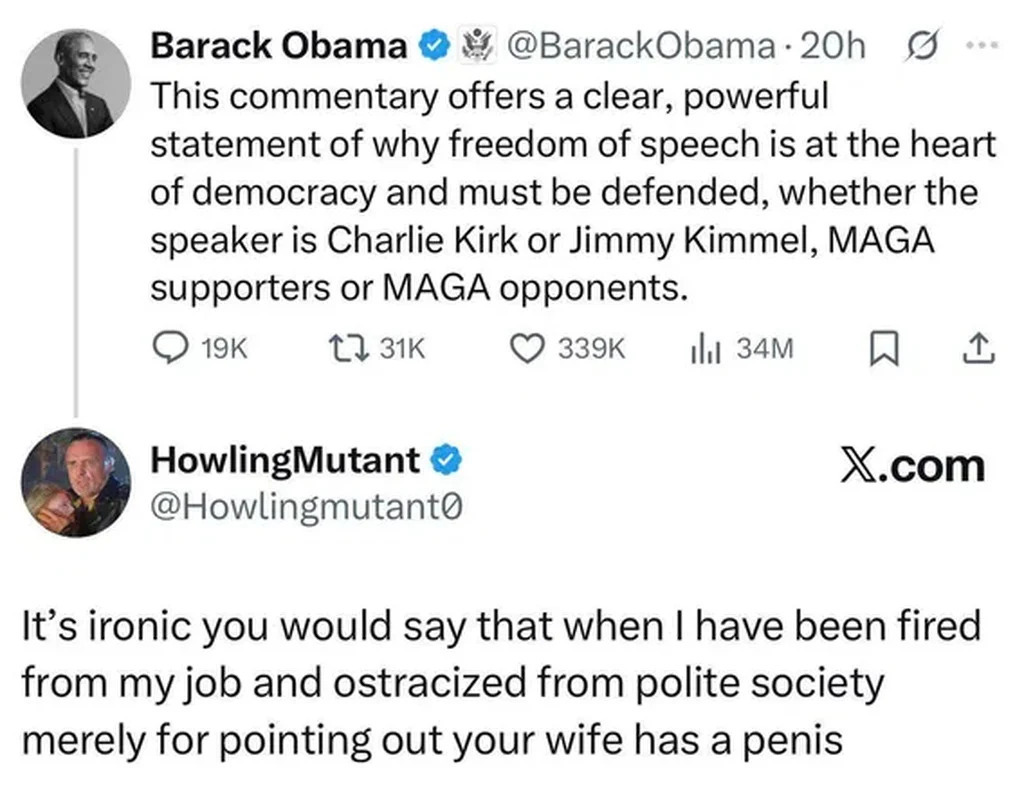The width and height of the screenshot is (1024, 805).
Task: Bookmark Barack Obama's tweet
Action: [x=881, y=348]
